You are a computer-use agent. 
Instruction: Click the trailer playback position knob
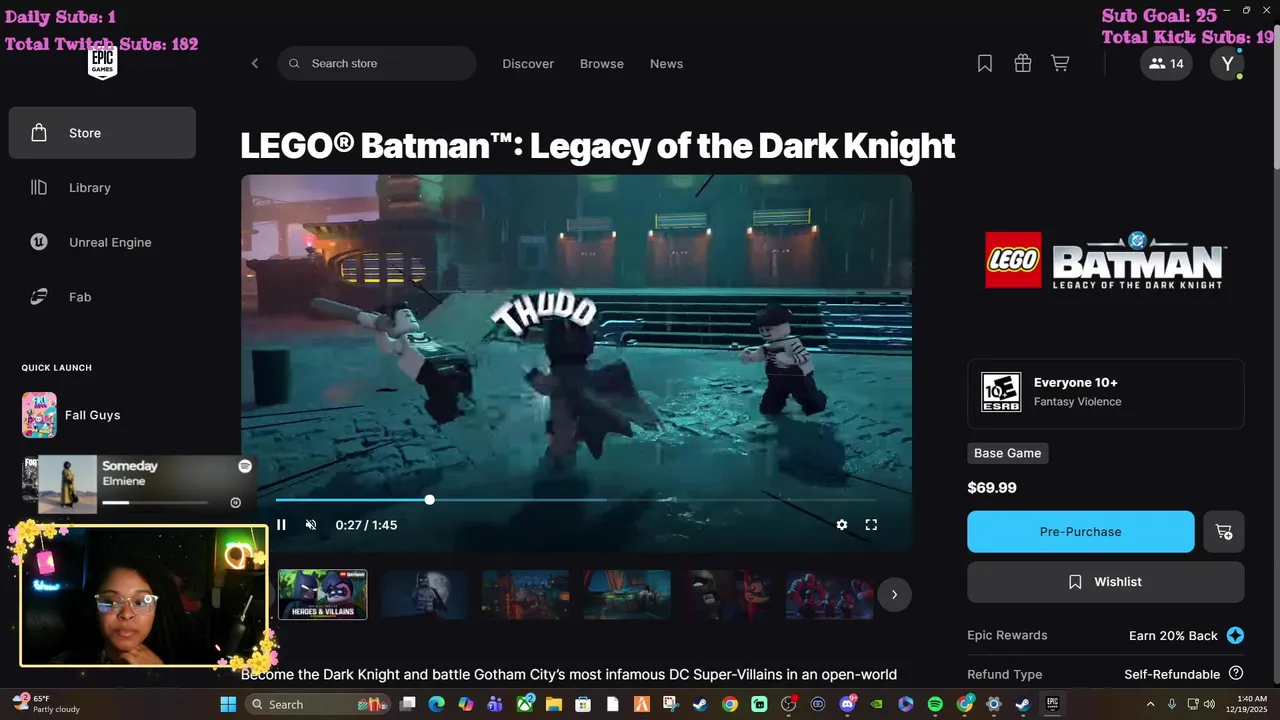click(430, 500)
